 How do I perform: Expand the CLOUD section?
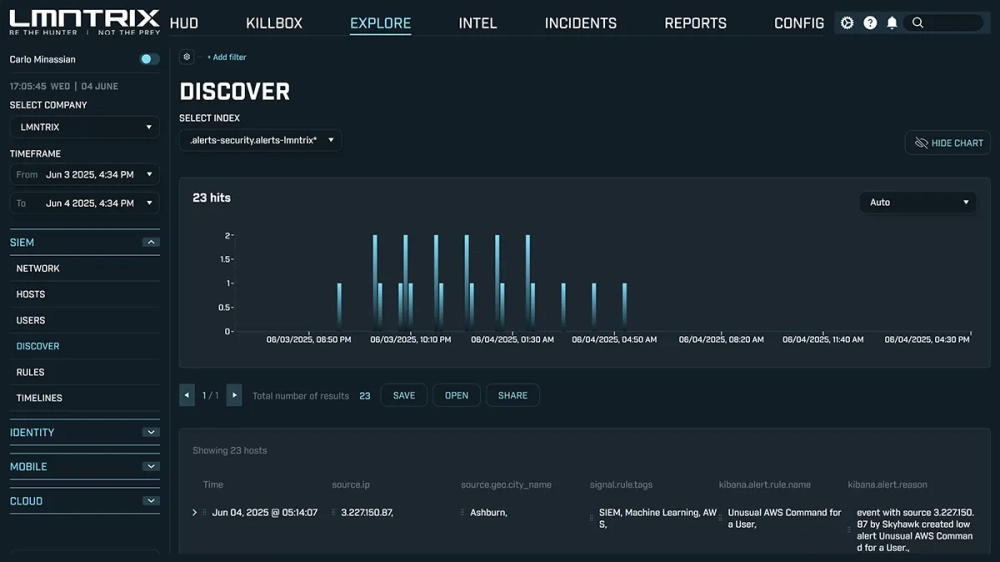tap(151, 501)
